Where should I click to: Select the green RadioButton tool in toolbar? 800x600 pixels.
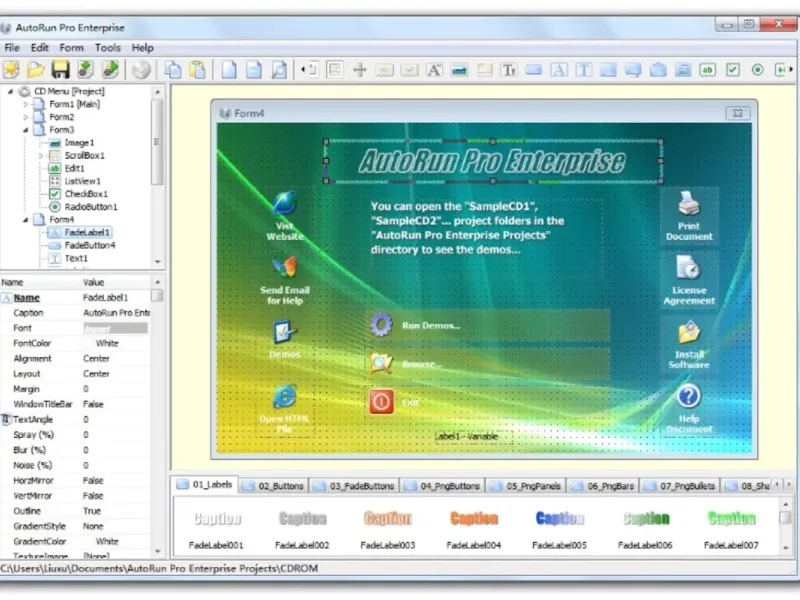pyautogui.click(x=757, y=70)
